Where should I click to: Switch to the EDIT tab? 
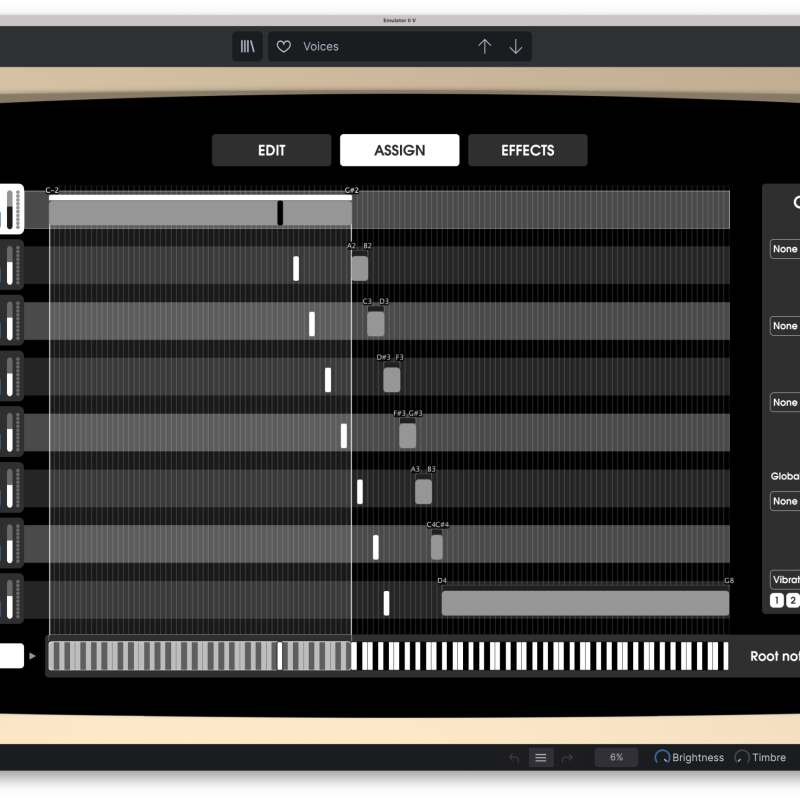click(x=271, y=150)
